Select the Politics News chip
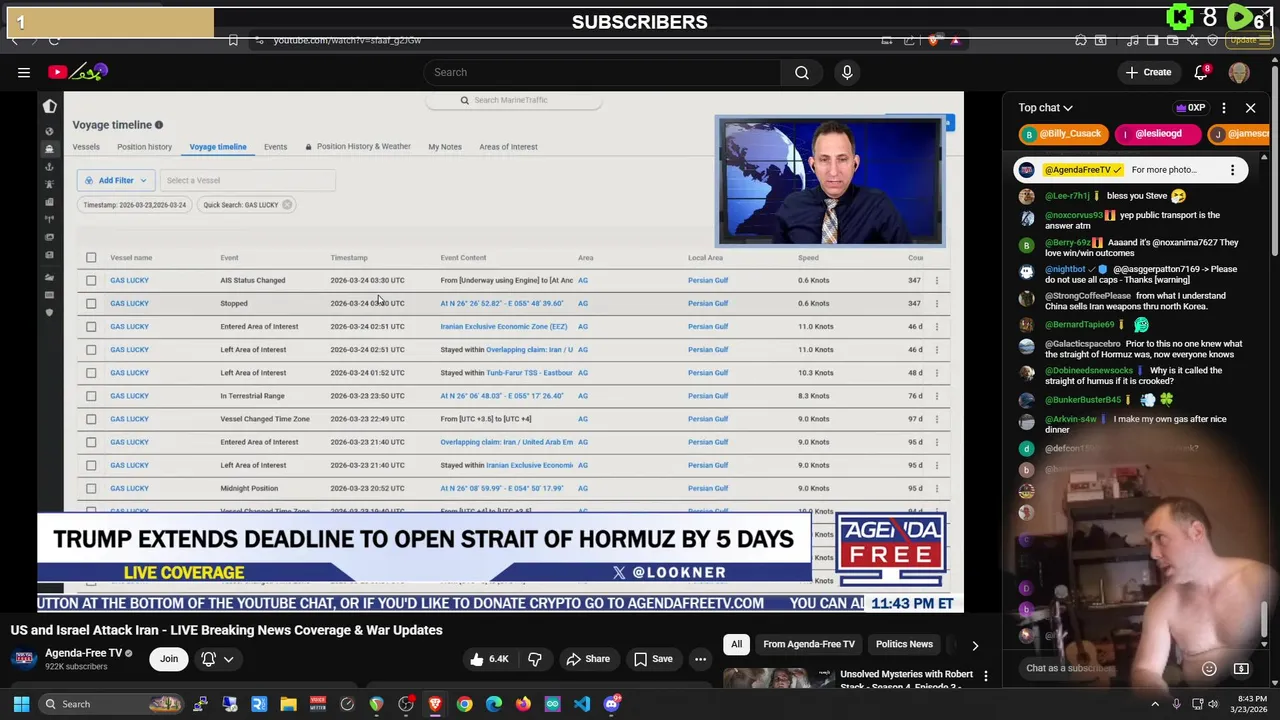The height and width of the screenshot is (720, 1280). tap(904, 645)
